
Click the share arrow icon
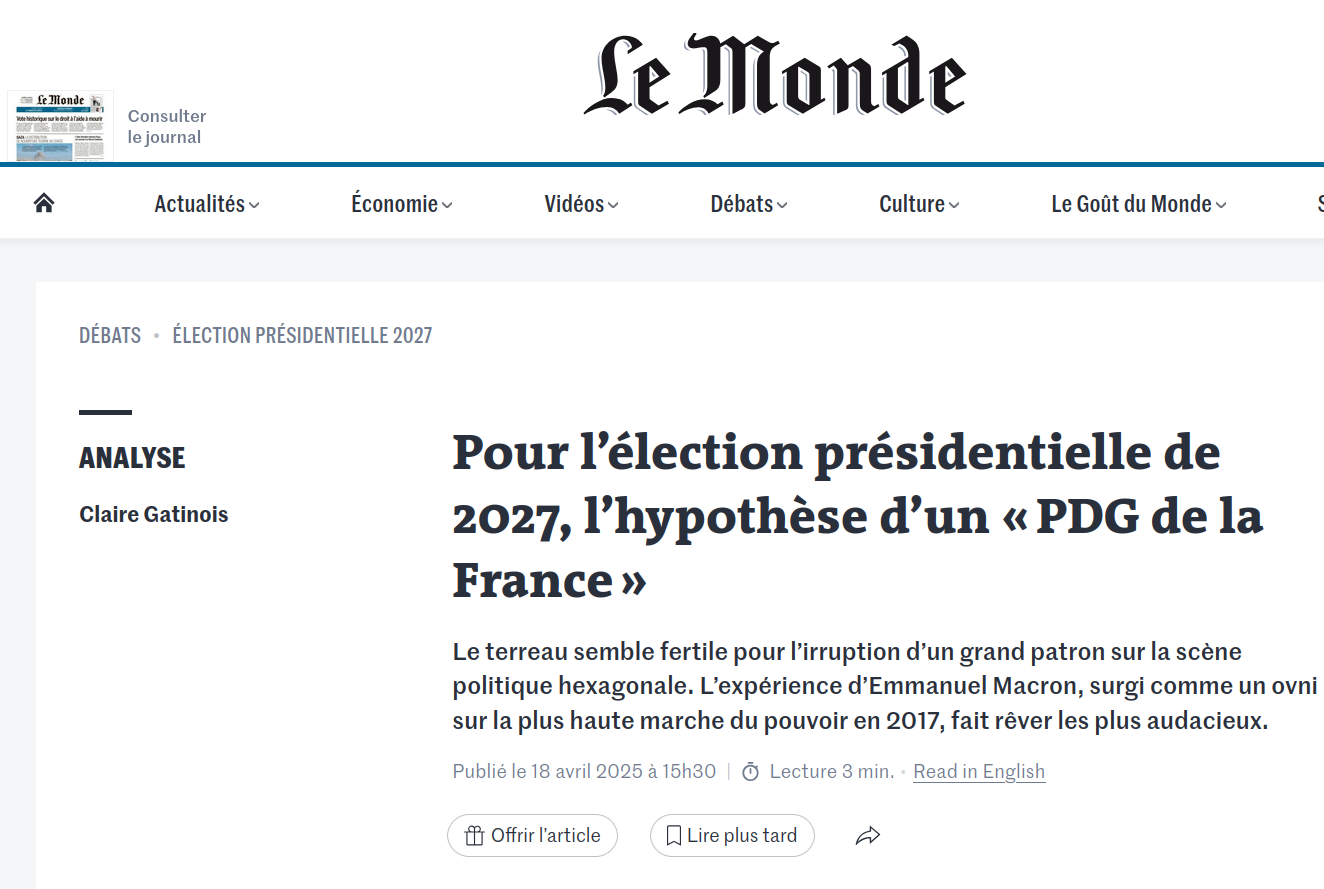(x=868, y=836)
